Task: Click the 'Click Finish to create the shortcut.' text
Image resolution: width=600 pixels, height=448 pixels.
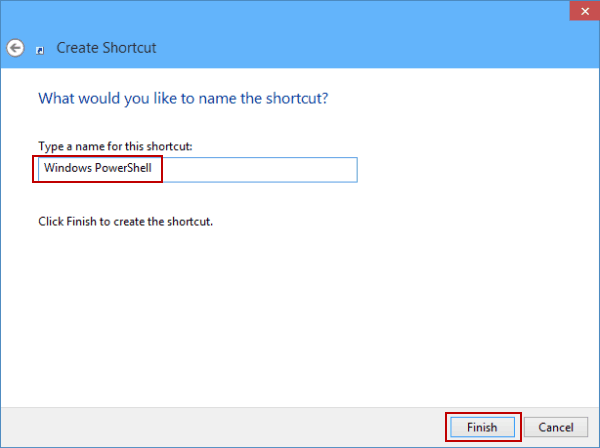Action: pos(126,222)
